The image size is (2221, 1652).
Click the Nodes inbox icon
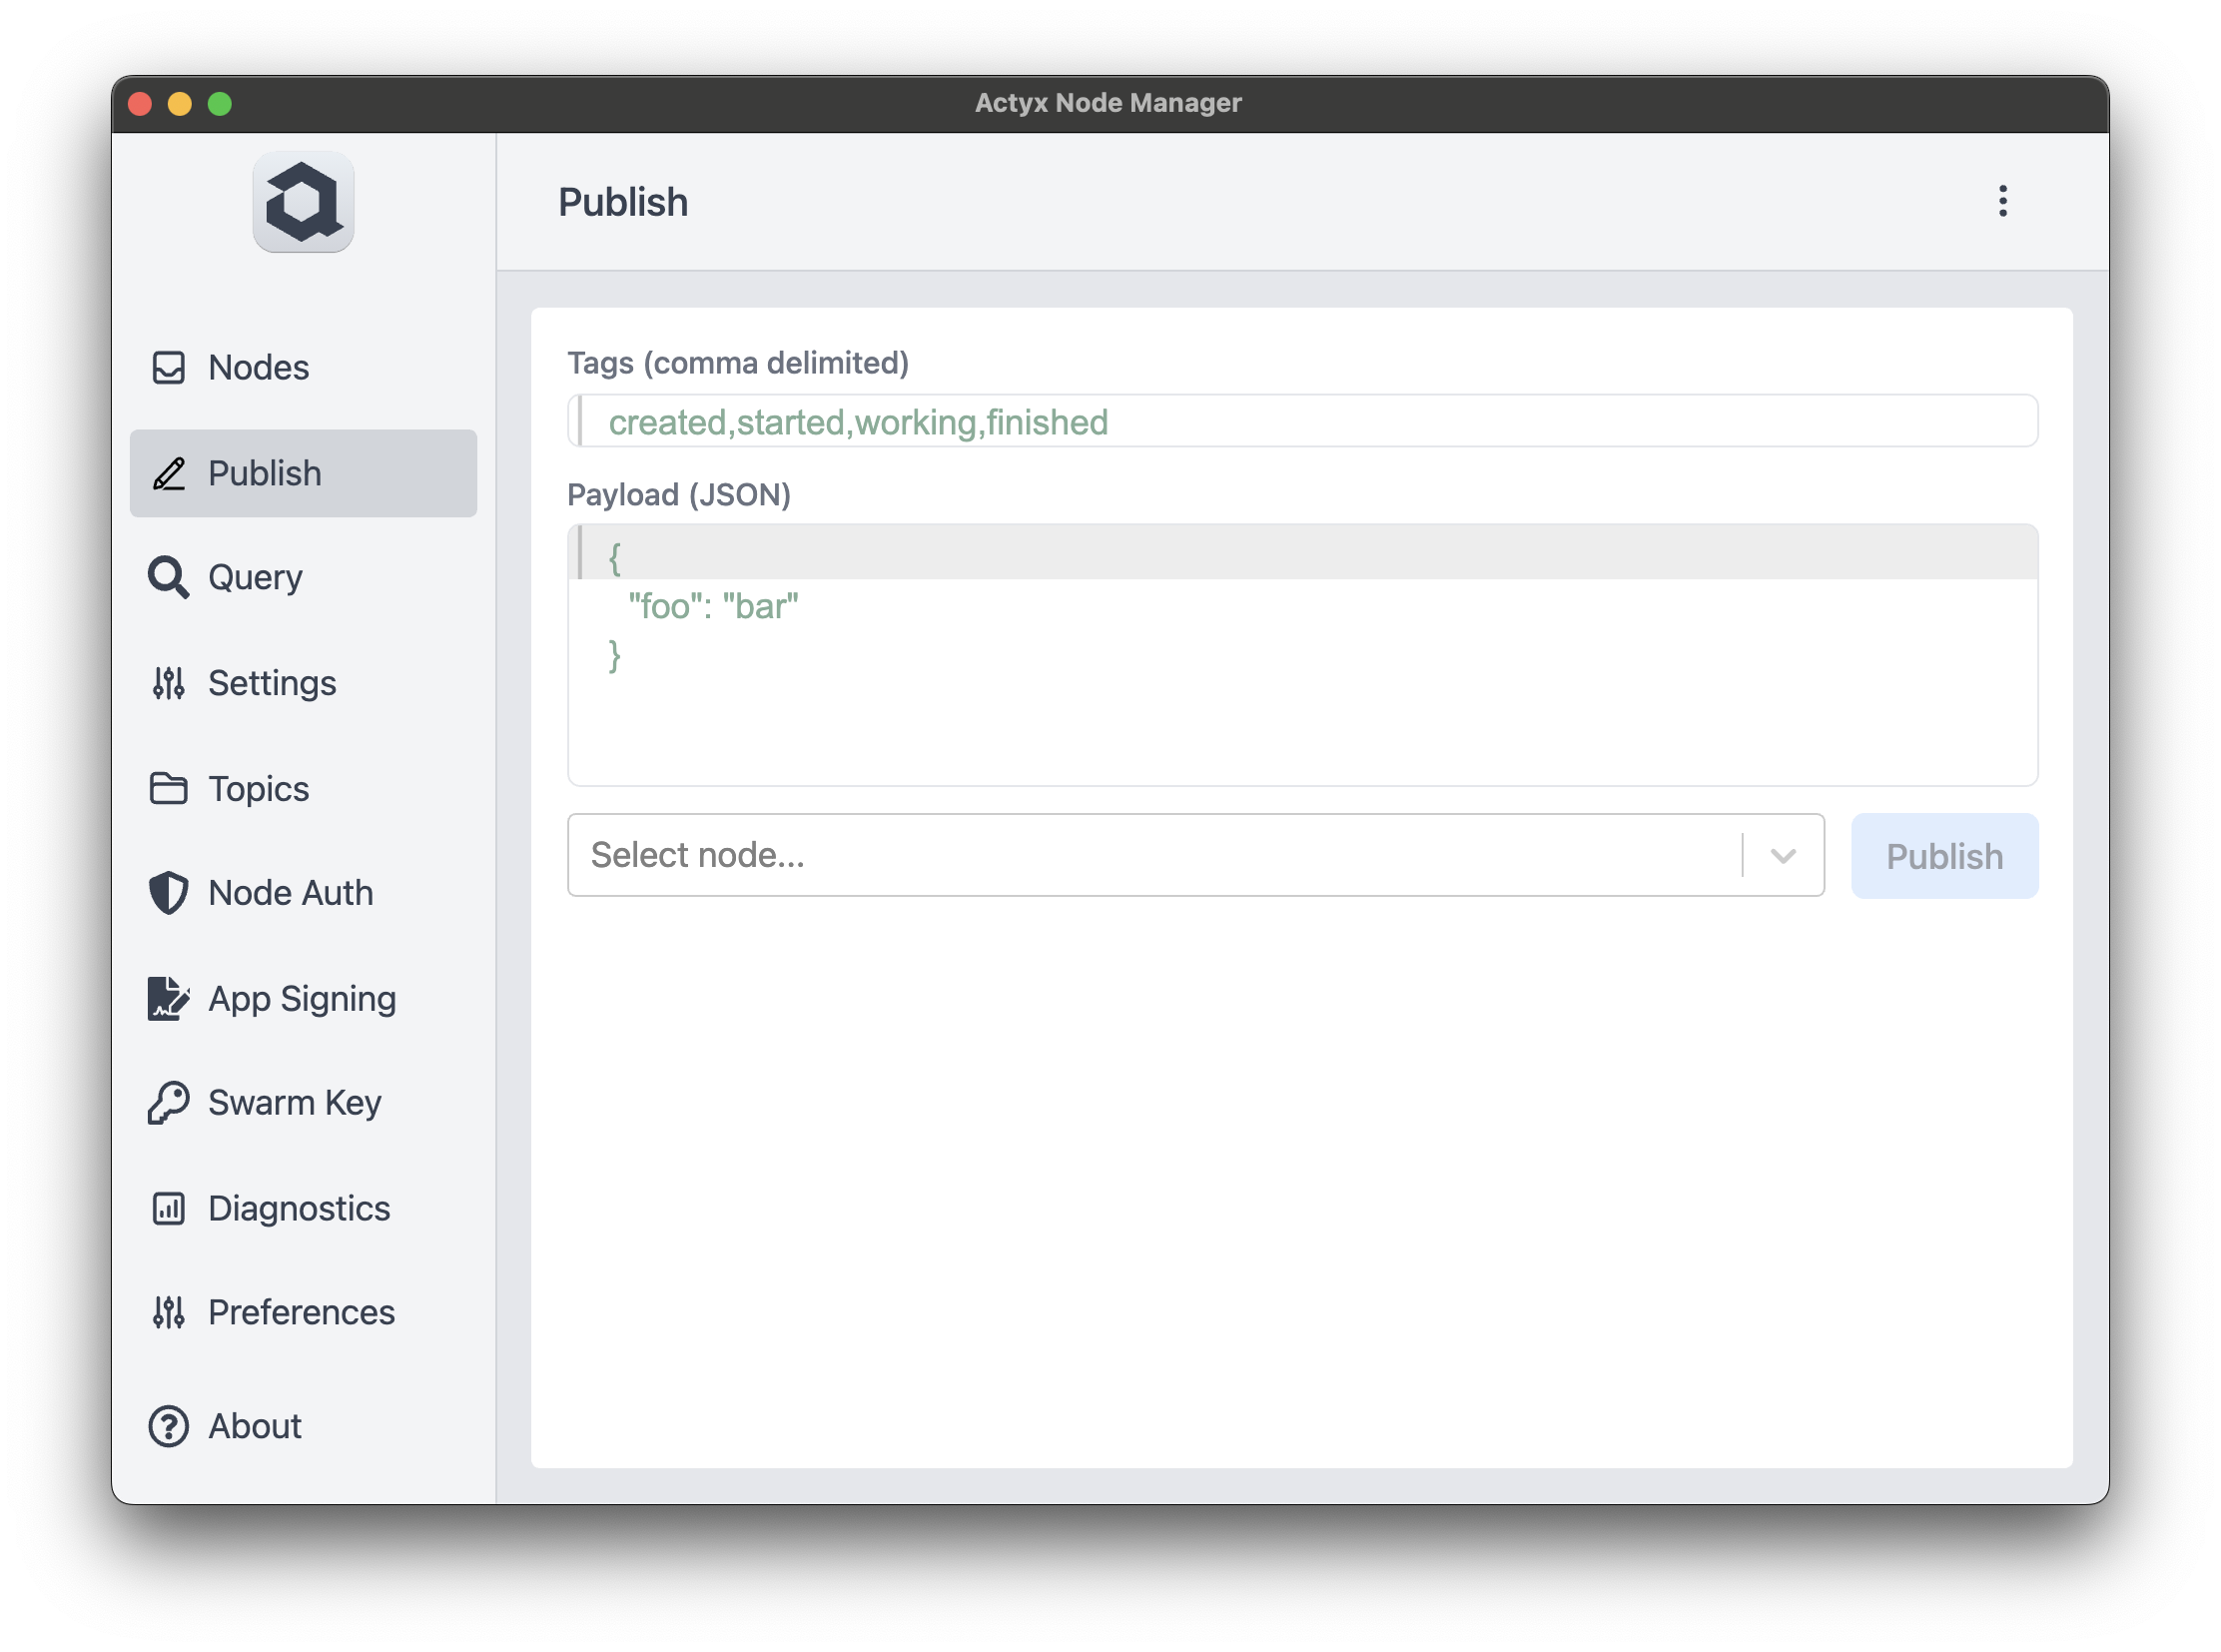(168, 367)
